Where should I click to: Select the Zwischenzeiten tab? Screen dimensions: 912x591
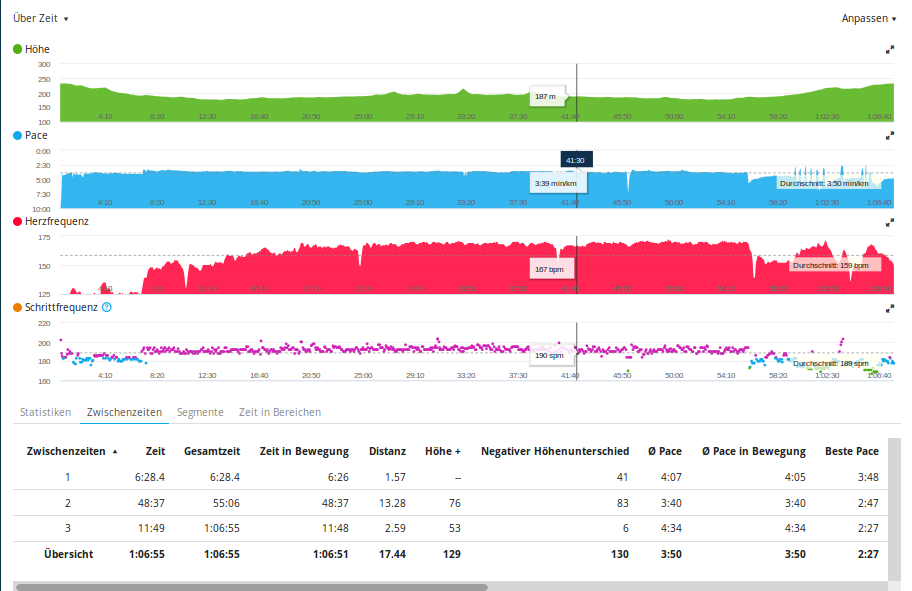pyautogui.click(x=124, y=412)
